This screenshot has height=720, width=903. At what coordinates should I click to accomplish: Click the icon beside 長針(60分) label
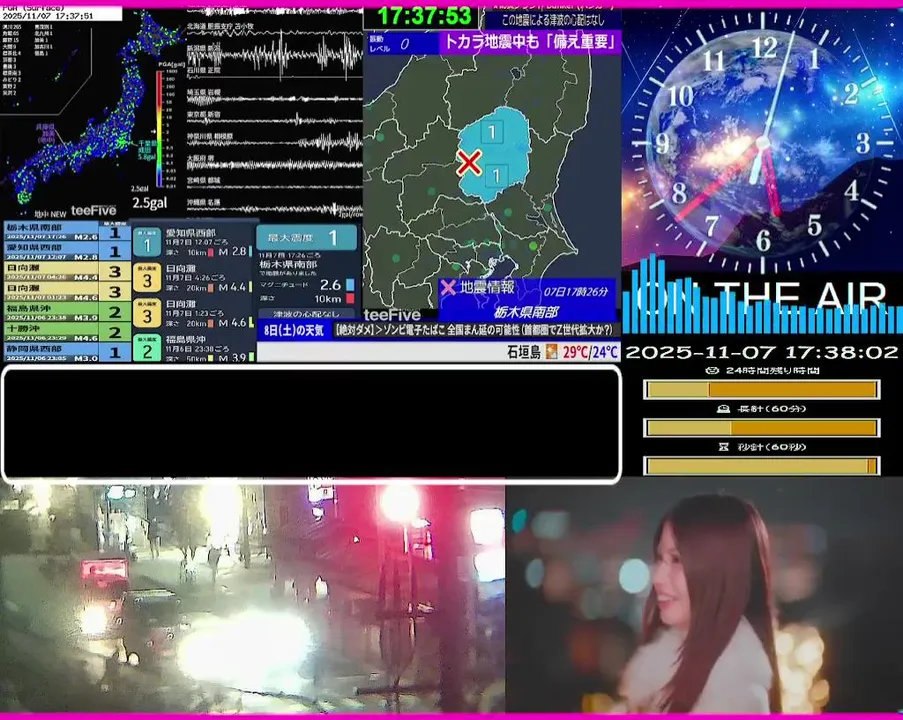(723, 408)
